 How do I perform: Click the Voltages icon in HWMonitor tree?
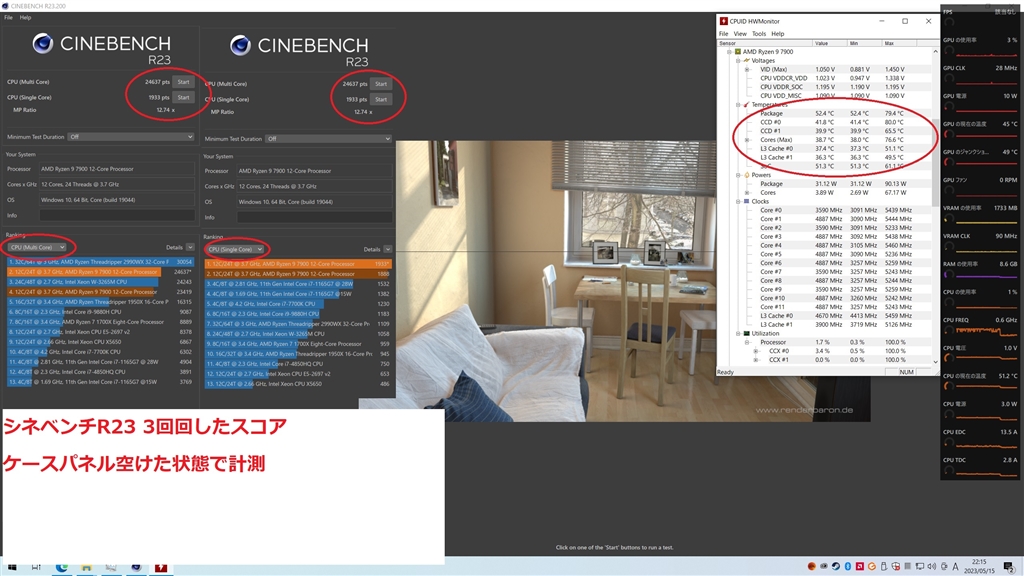[x=746, y=60]
